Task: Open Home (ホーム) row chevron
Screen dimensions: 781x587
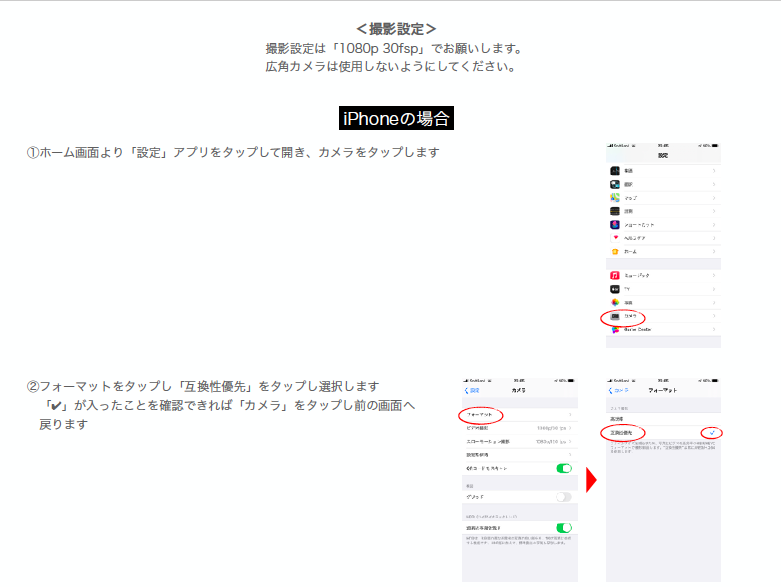Action: [714, 251]
